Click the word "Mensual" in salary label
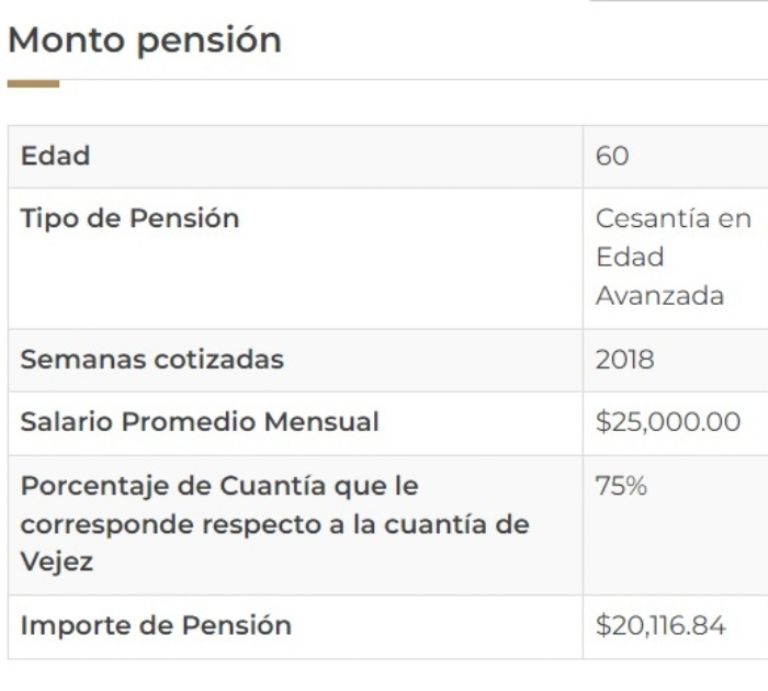The width and height of the screenshot is (768, 691). click(321, 422)
